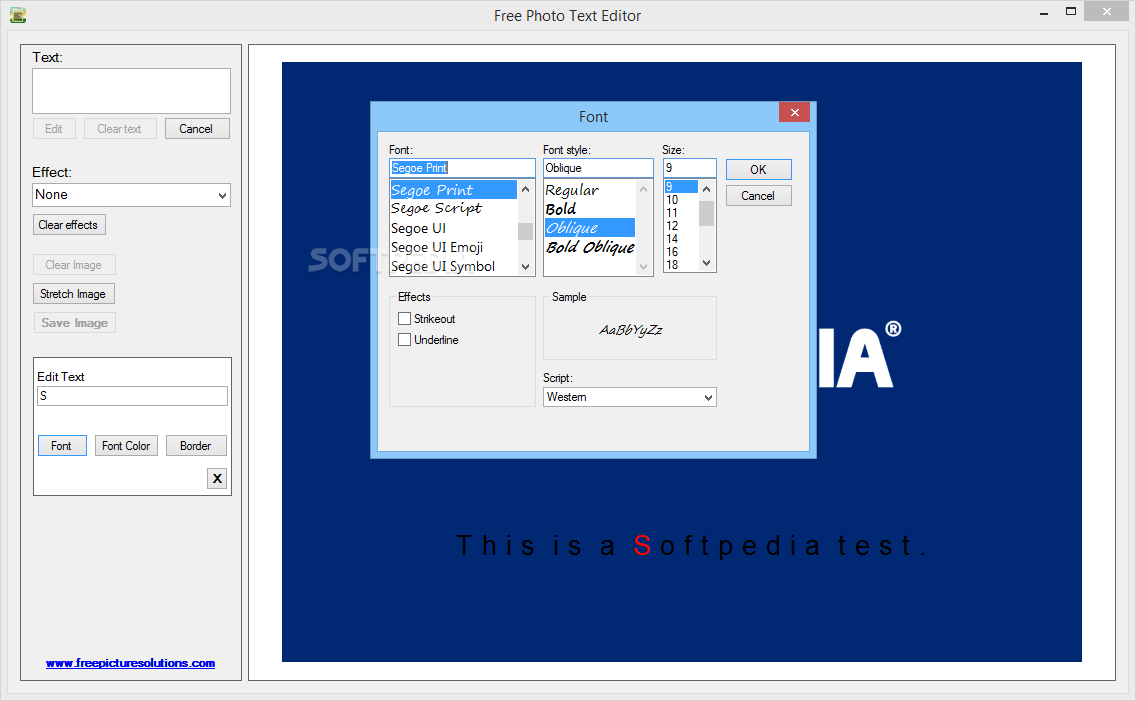The height and width of the screenshot is (701, 1136).
Task: Select Segoe UI in font list
Action: [454, 228]
